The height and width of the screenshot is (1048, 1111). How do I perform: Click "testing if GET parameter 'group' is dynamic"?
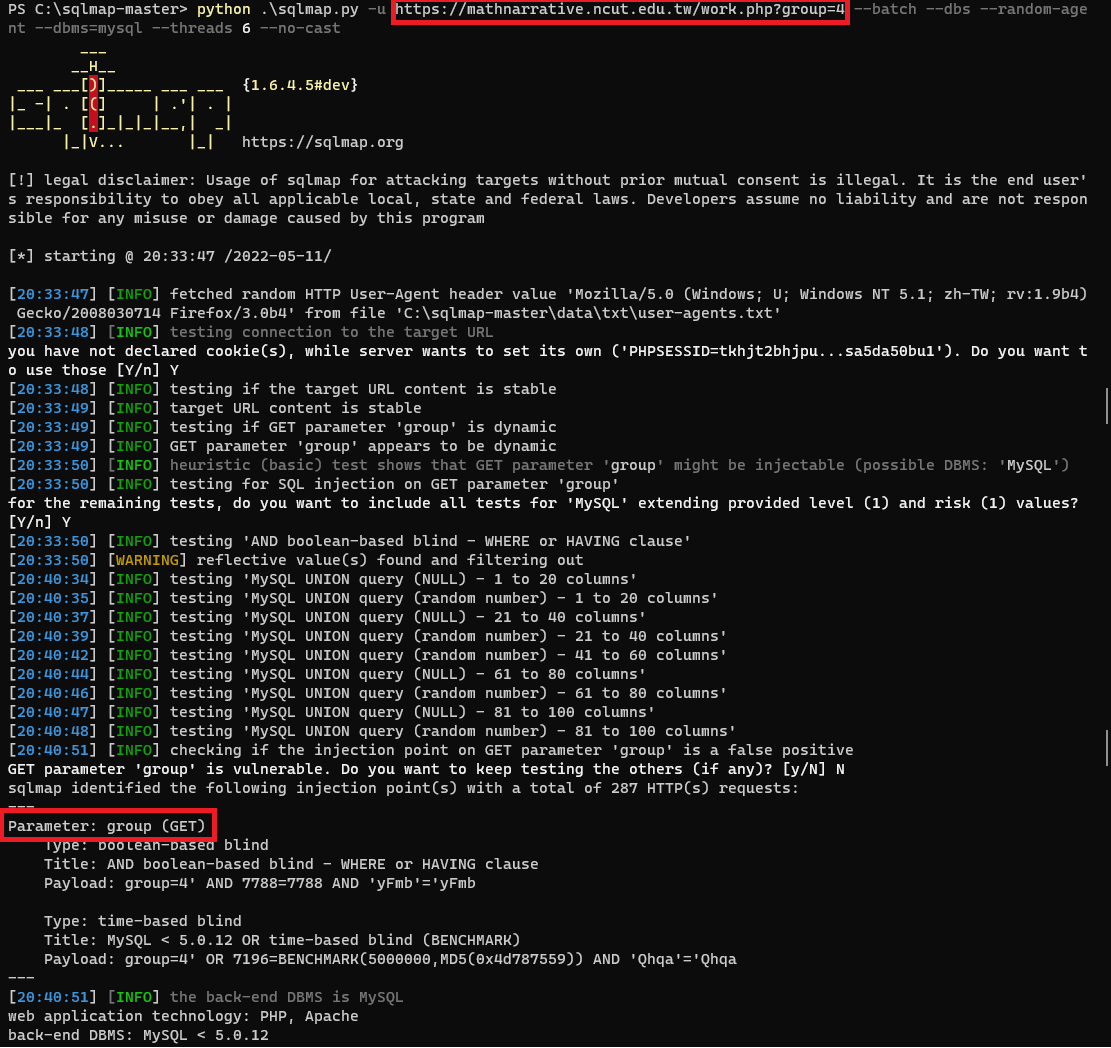282,427
